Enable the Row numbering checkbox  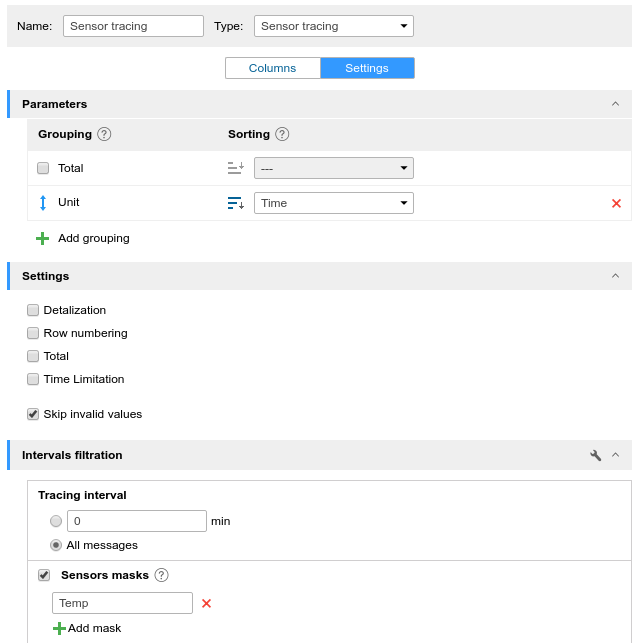click(33, 333)
